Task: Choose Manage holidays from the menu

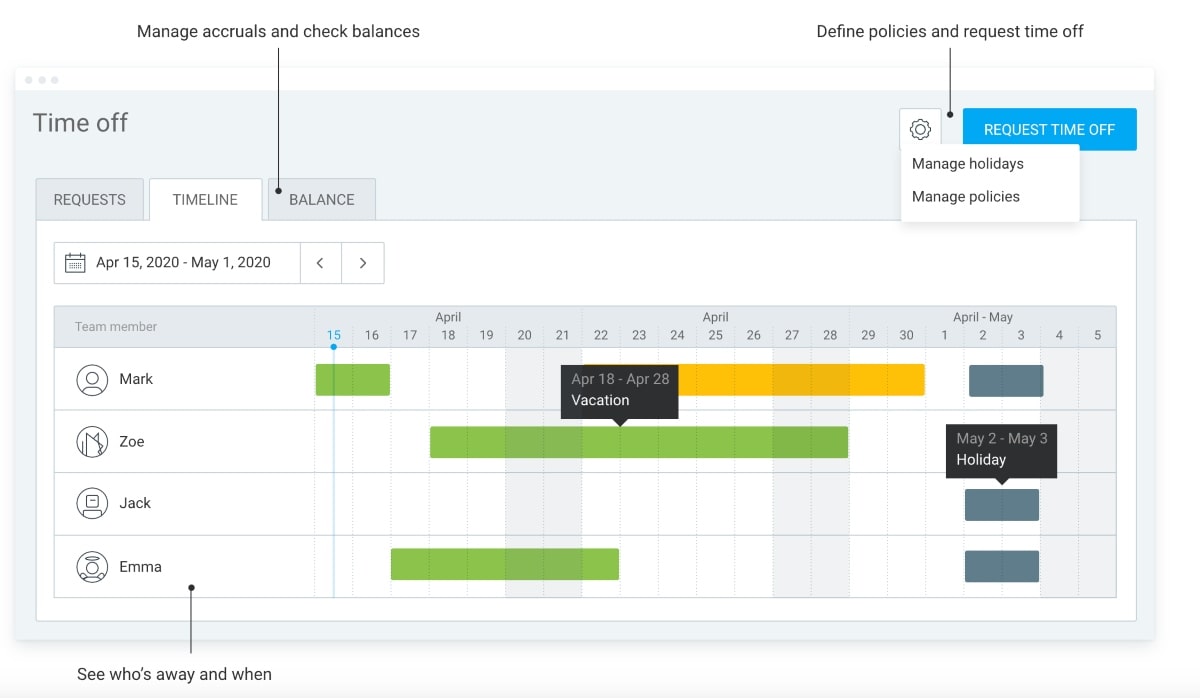Action: [x=968, y=164]
